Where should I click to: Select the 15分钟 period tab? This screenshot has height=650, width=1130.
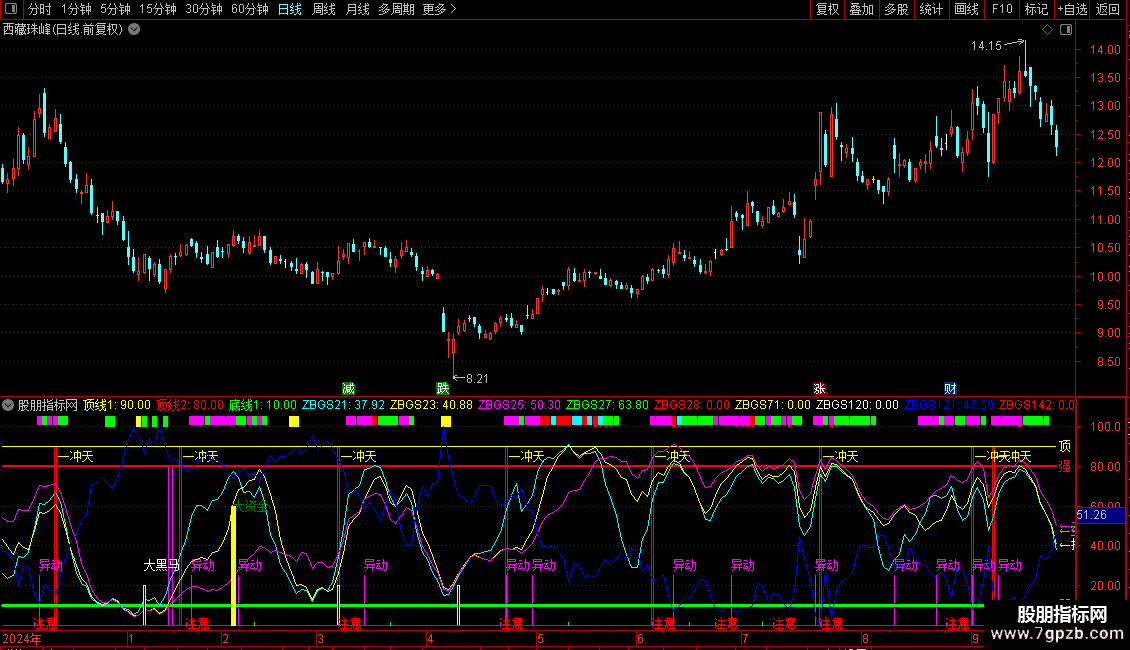click(158, 9)
